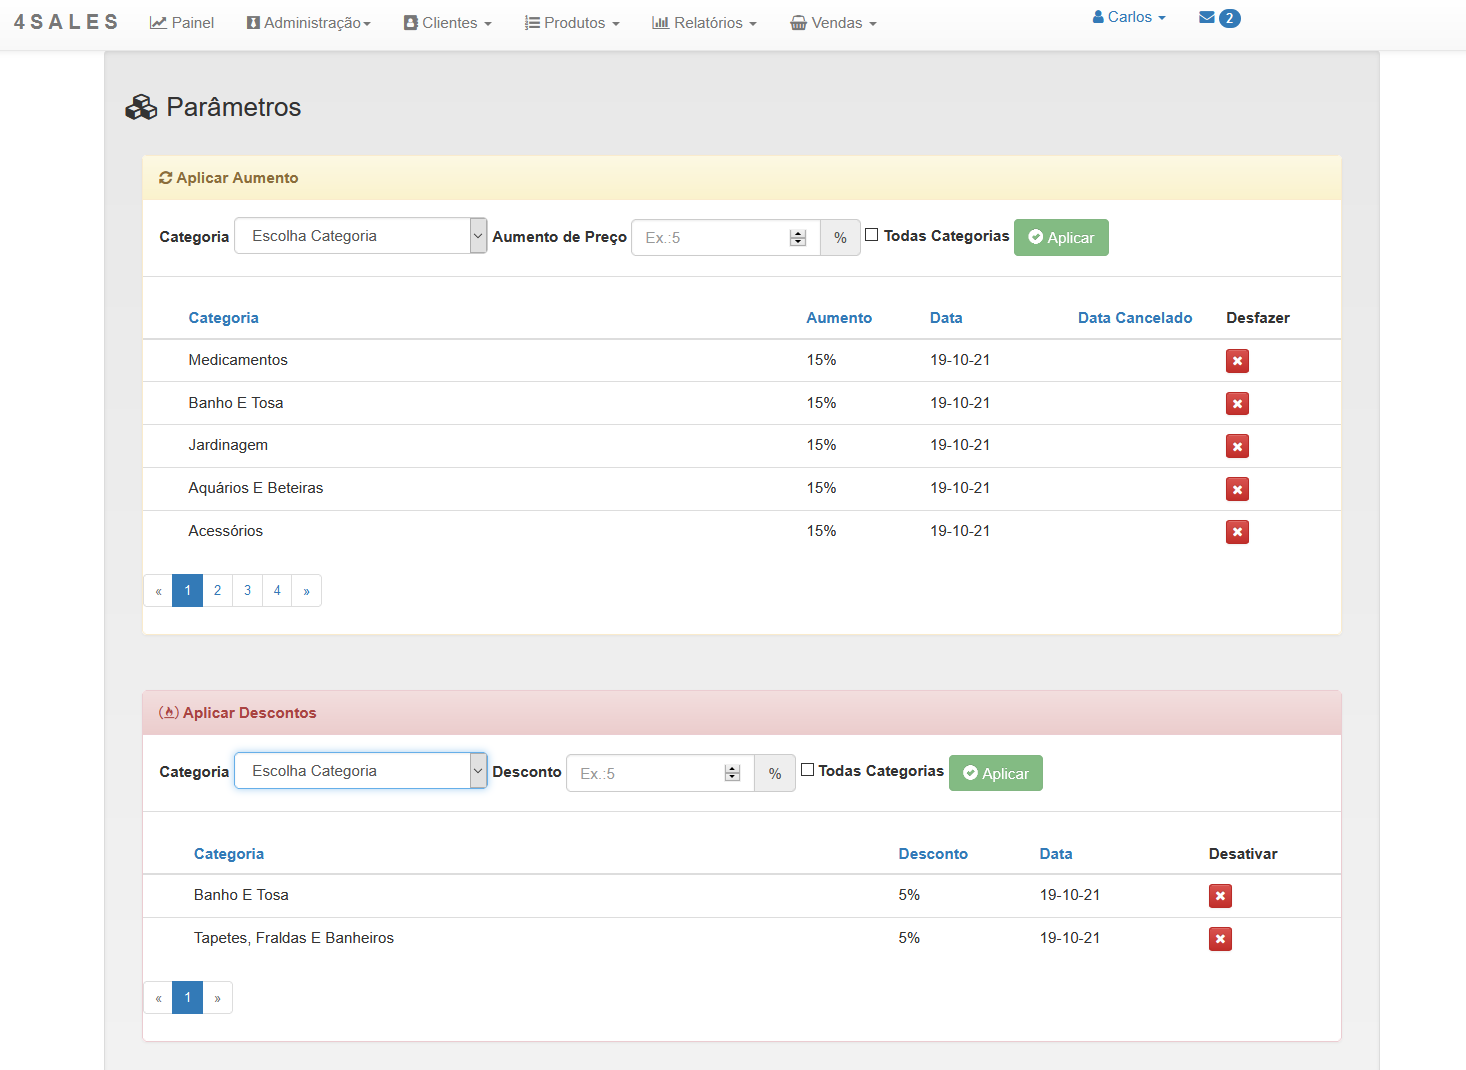This screenshot has width=1466, height=1070.
Task: Open the Relatórios menu
Action: pyautogui.click(x=704, y=23)
